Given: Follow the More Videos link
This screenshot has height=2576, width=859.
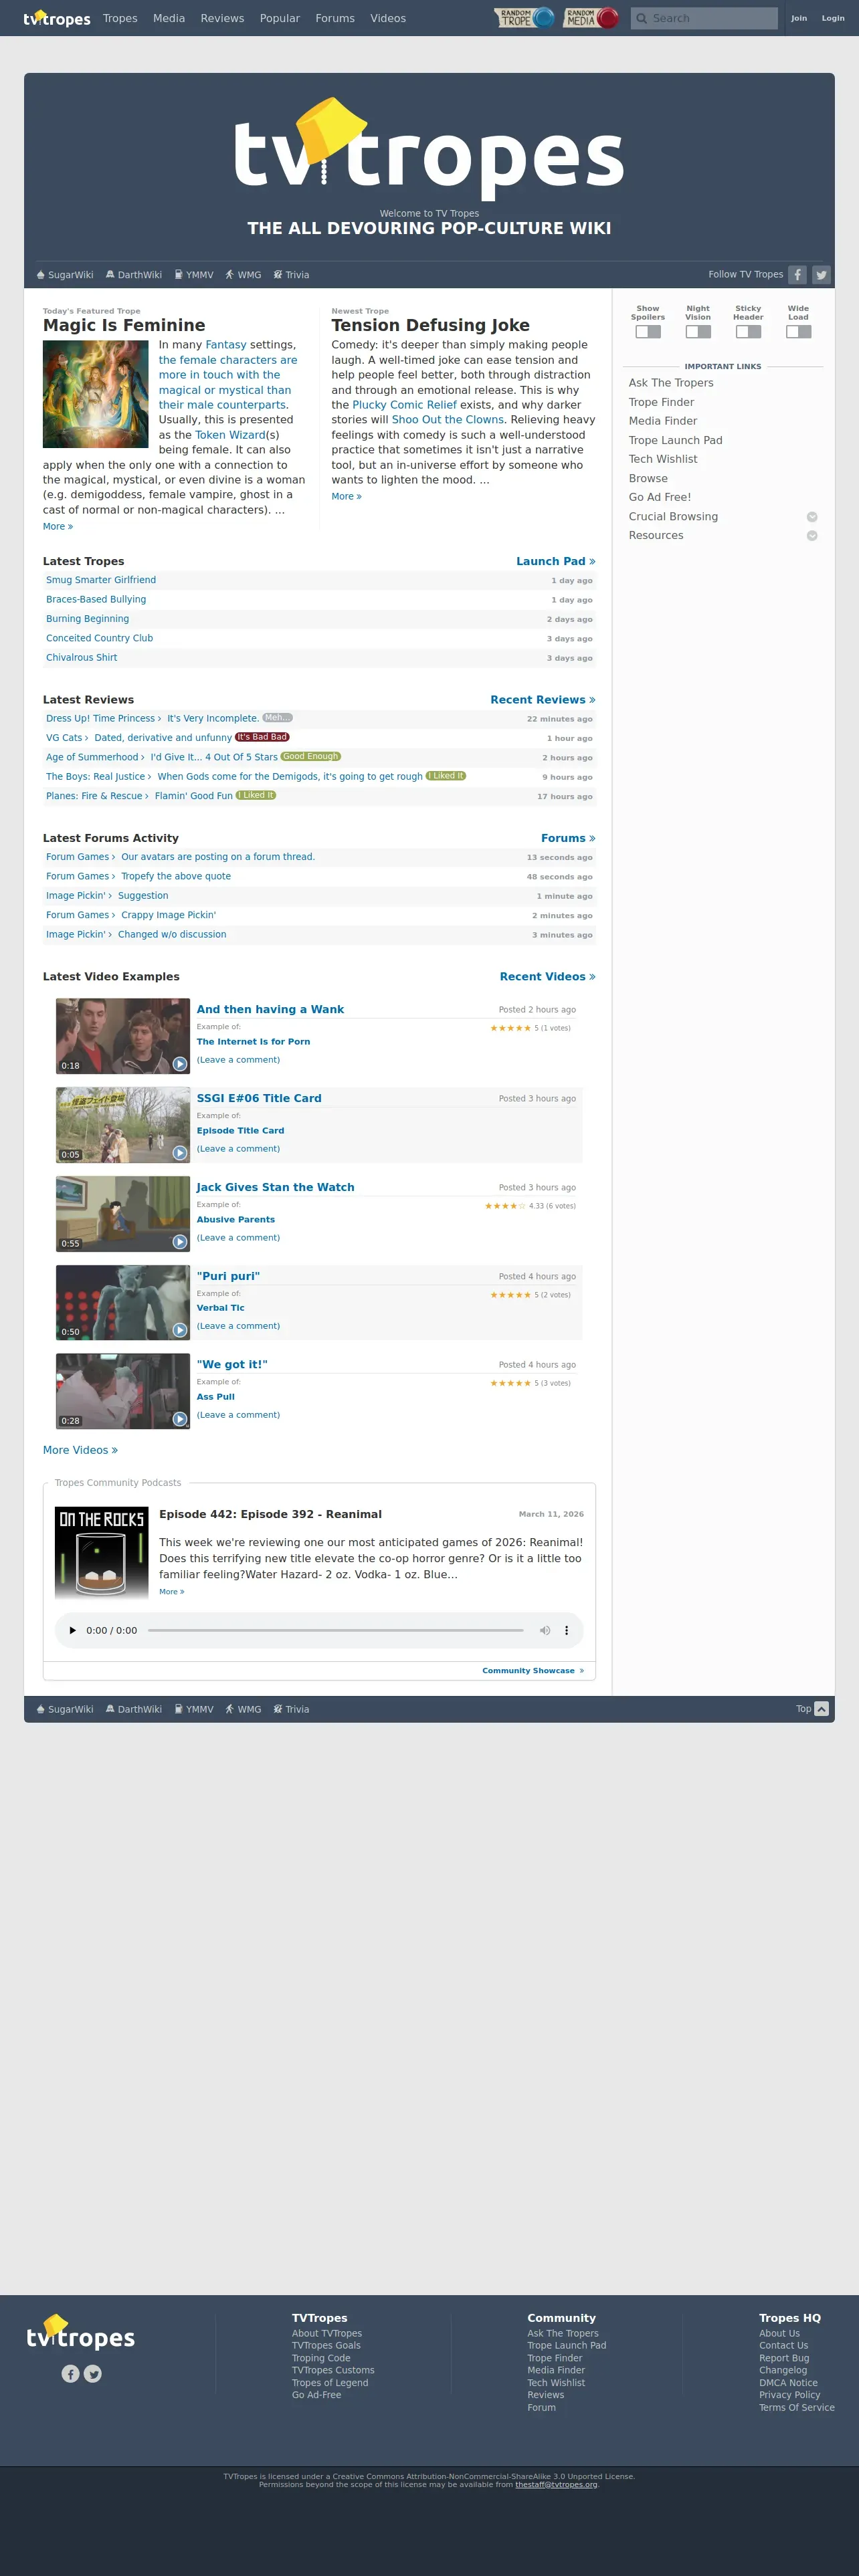Looking at the screenshot, I should pyautogui.click(x=80, y=1450).
